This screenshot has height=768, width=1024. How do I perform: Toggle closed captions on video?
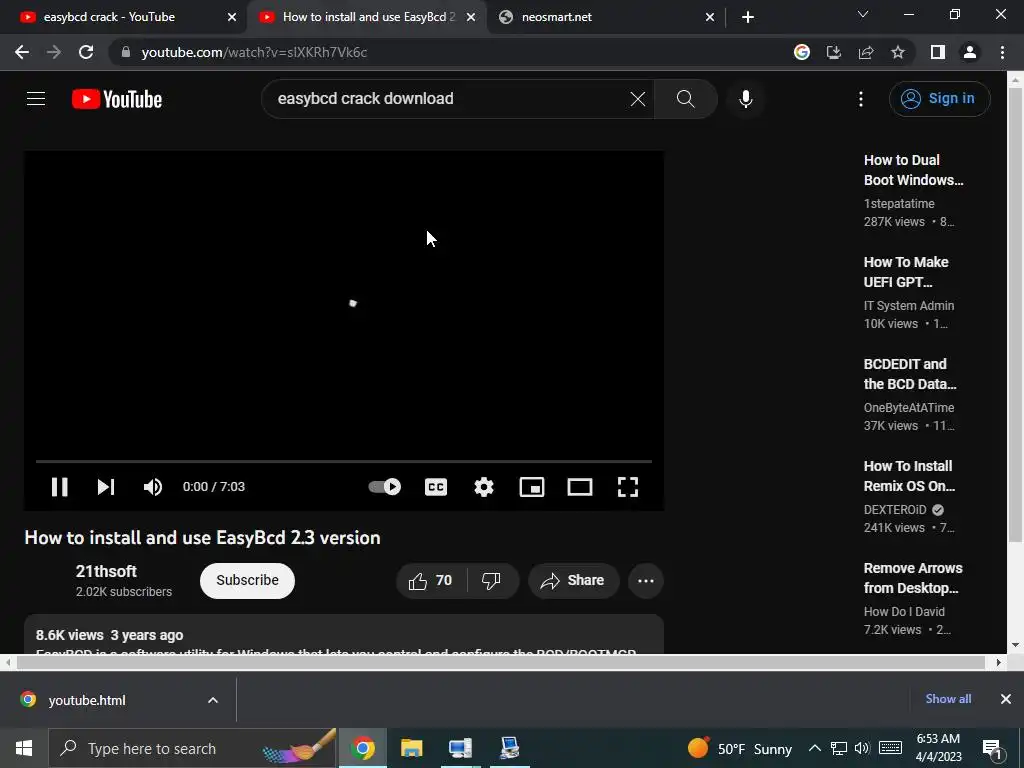pyautogui.click(x=436, y=487)
